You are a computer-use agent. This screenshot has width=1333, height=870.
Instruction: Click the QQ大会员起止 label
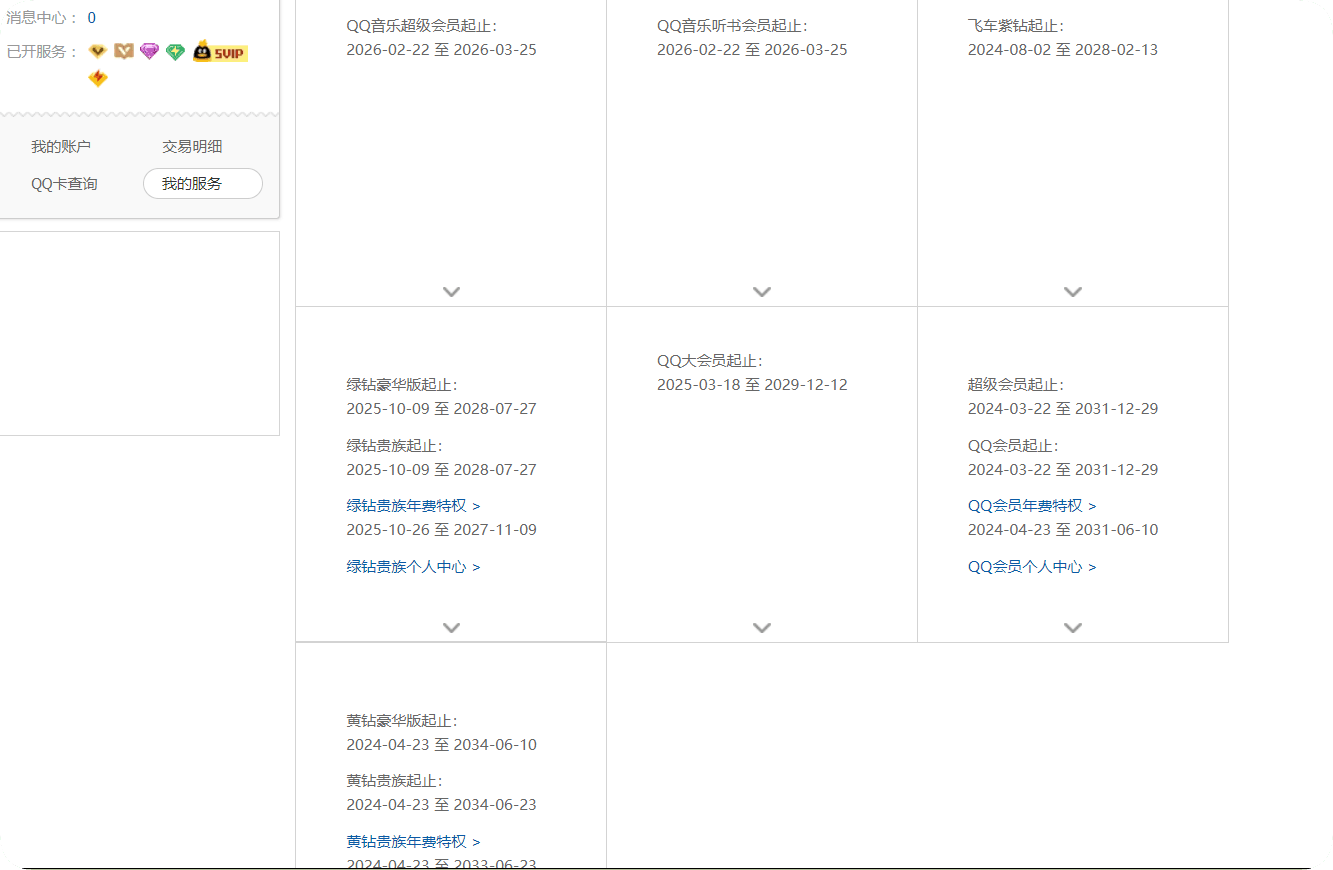point(709,361)
